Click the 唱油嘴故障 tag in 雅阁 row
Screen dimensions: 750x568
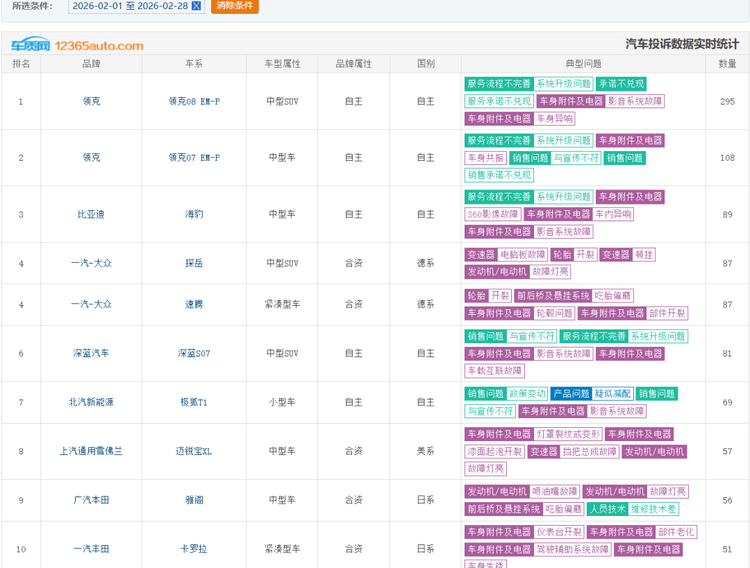(x=555, y=492)
